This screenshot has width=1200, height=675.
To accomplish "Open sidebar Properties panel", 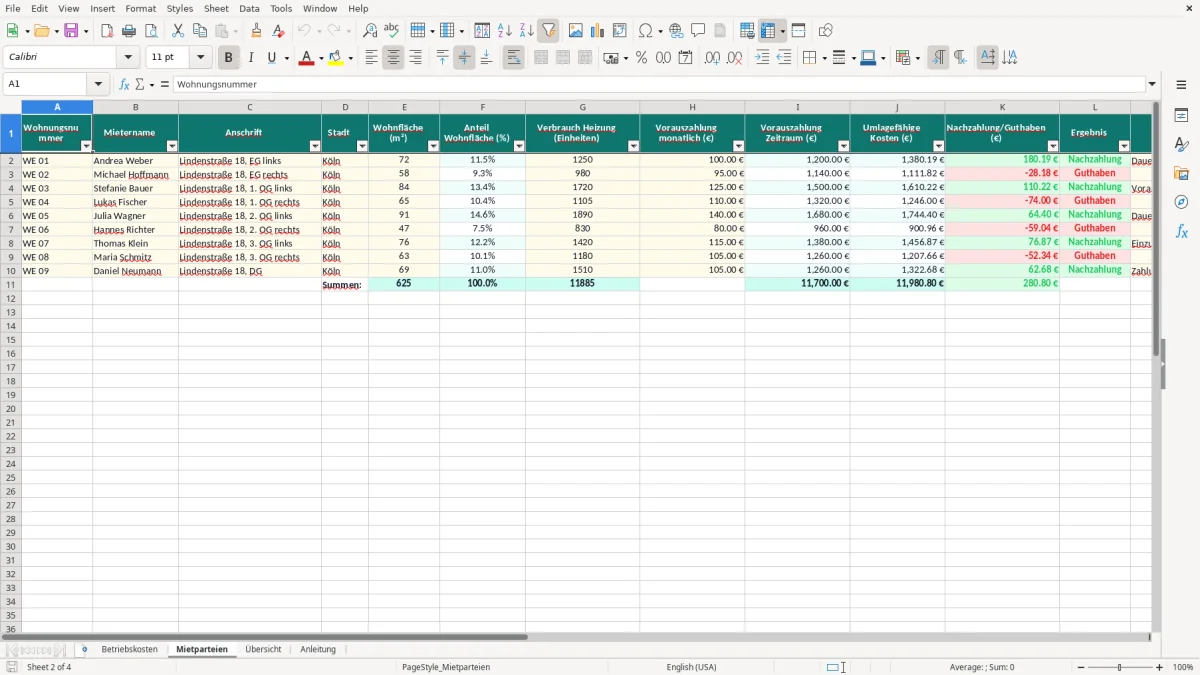I will (x=1181, y=115).
